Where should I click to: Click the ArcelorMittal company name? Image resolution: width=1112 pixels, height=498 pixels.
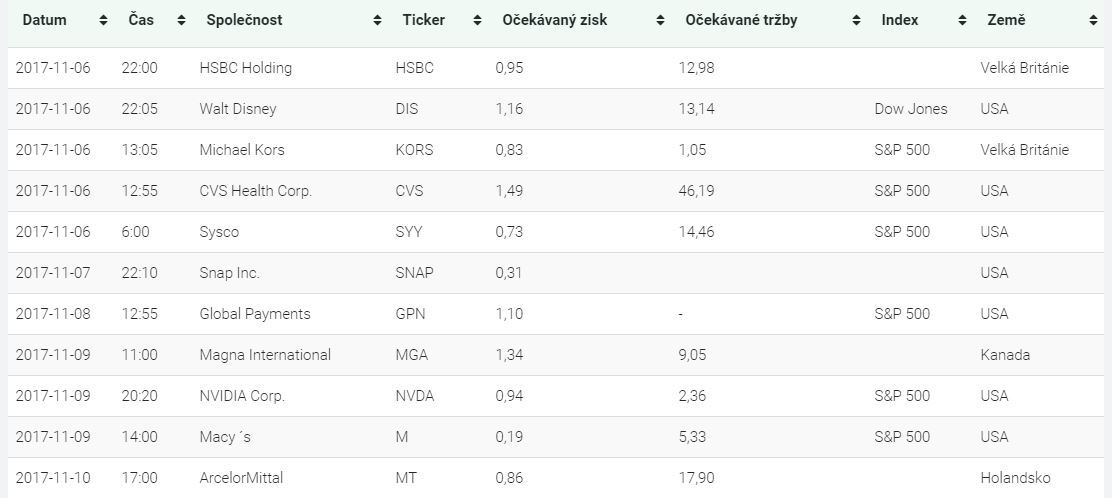click(246, 478)
